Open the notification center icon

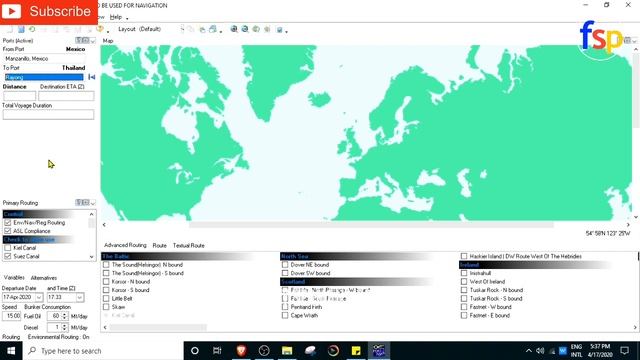click(x=624, y=351)
